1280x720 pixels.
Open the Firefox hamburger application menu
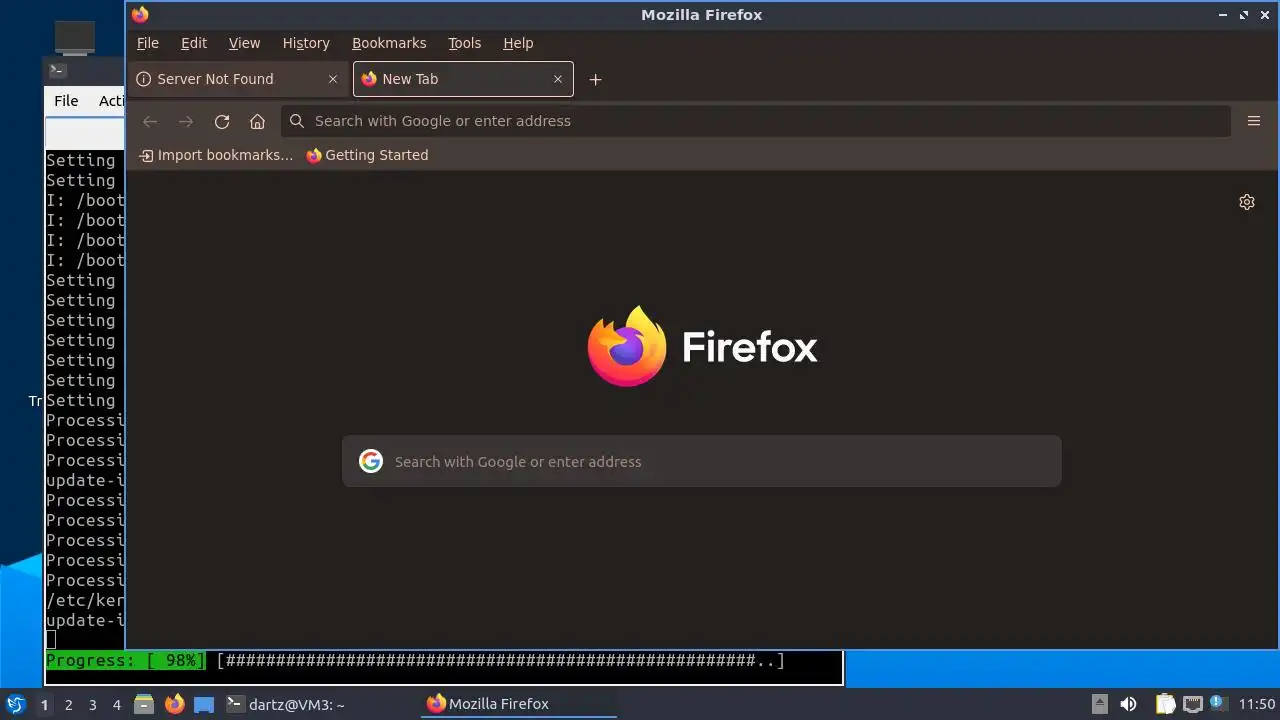pos(1254,121)
